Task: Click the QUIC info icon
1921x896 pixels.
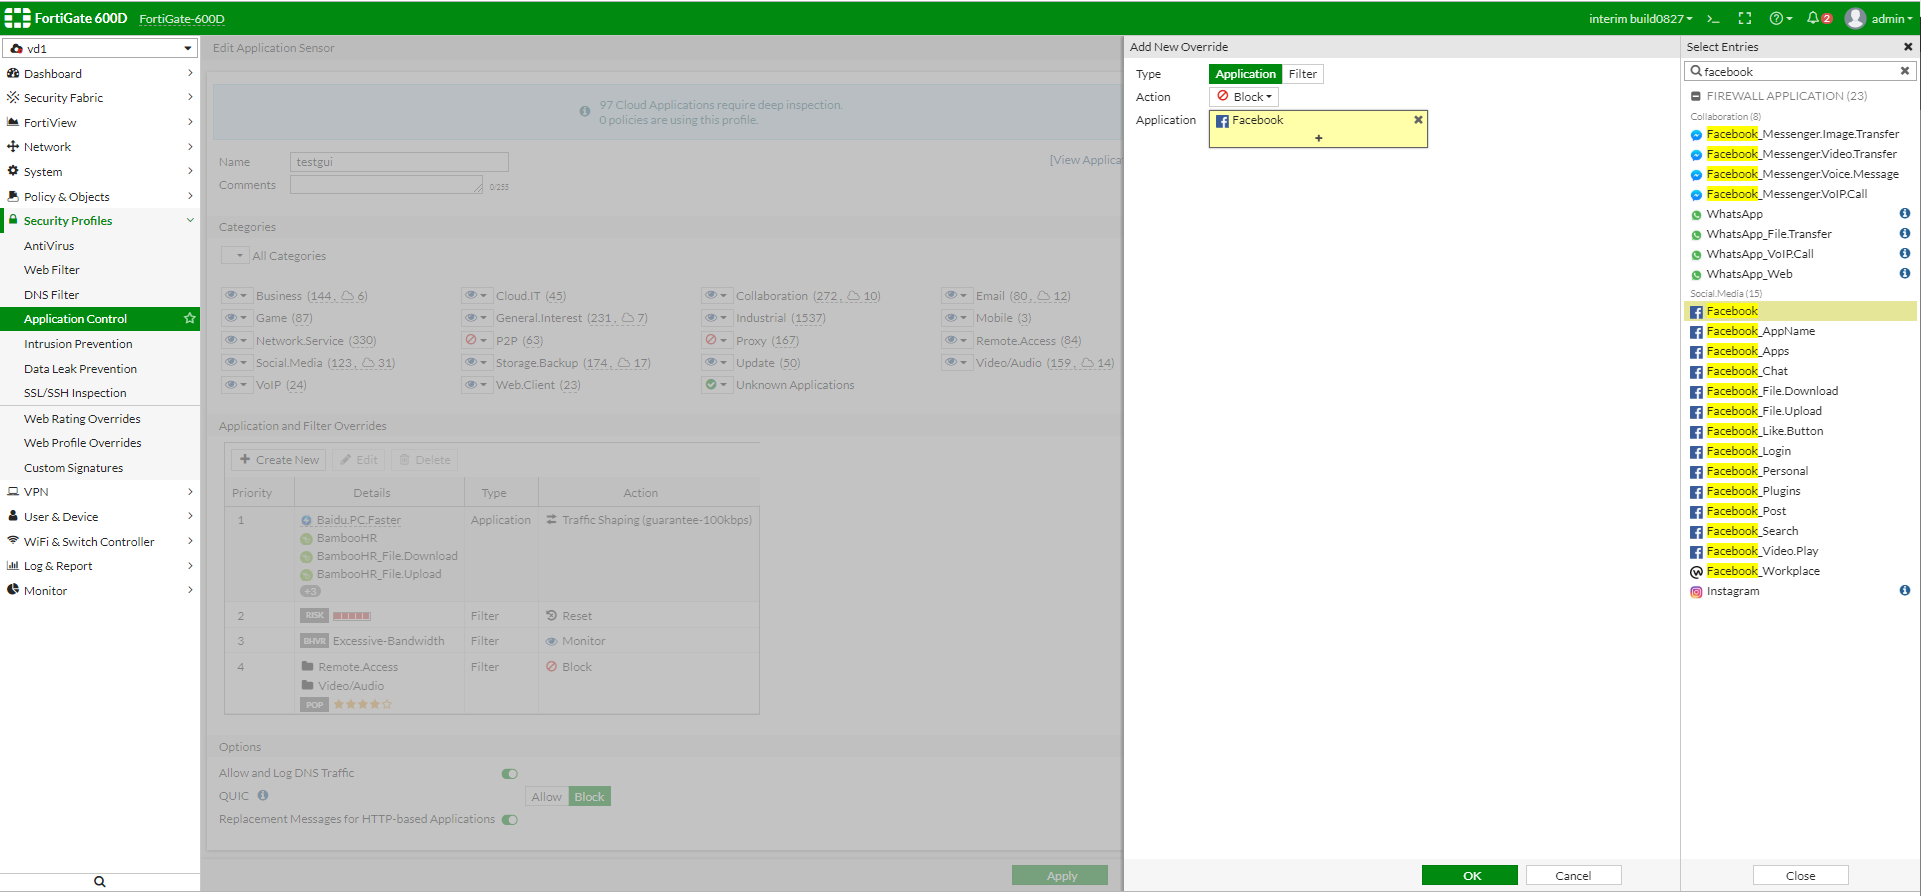Action: [263, 796]
